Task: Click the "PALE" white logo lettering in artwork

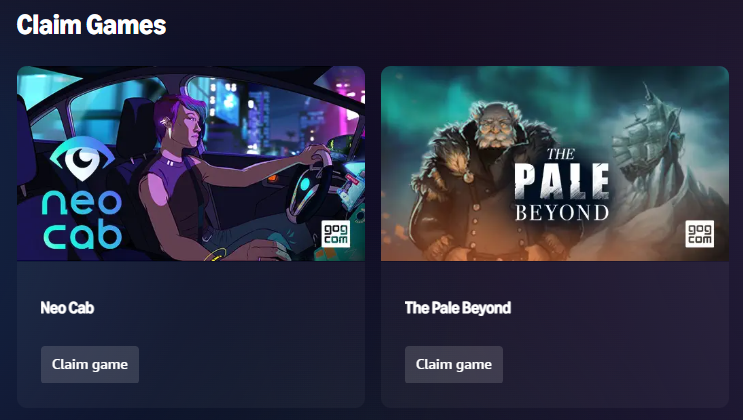Action: pos(562,181)
